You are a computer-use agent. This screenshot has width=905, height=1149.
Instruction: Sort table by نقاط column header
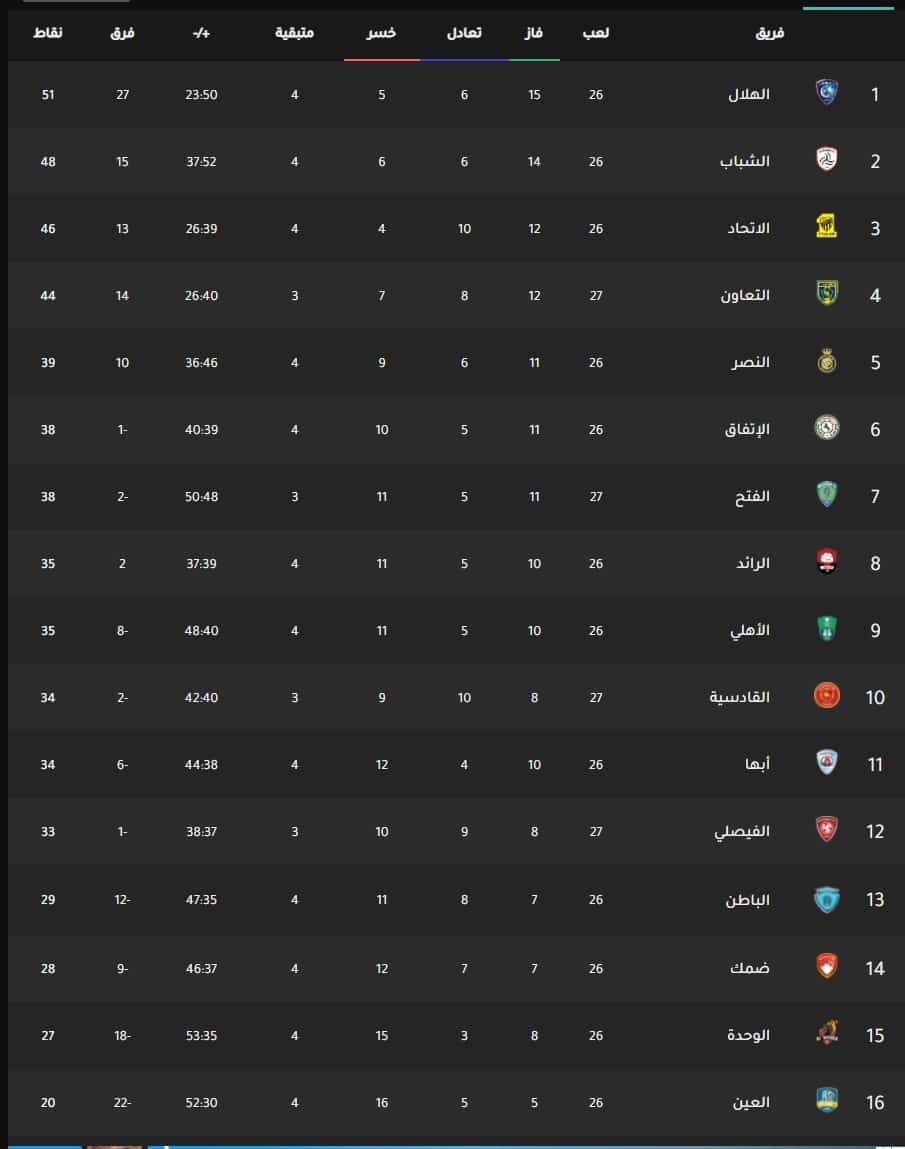pos(48,33)
